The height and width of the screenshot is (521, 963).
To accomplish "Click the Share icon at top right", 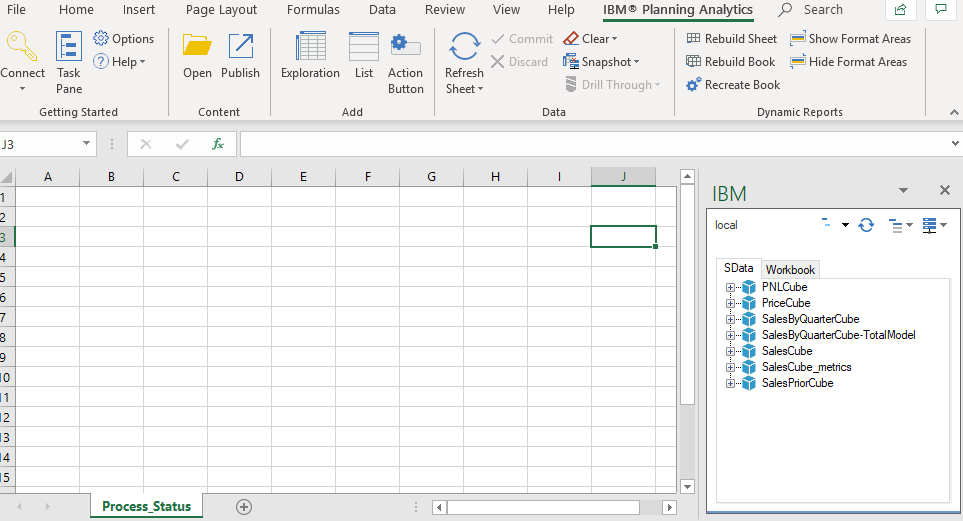I will pos(901,9).
